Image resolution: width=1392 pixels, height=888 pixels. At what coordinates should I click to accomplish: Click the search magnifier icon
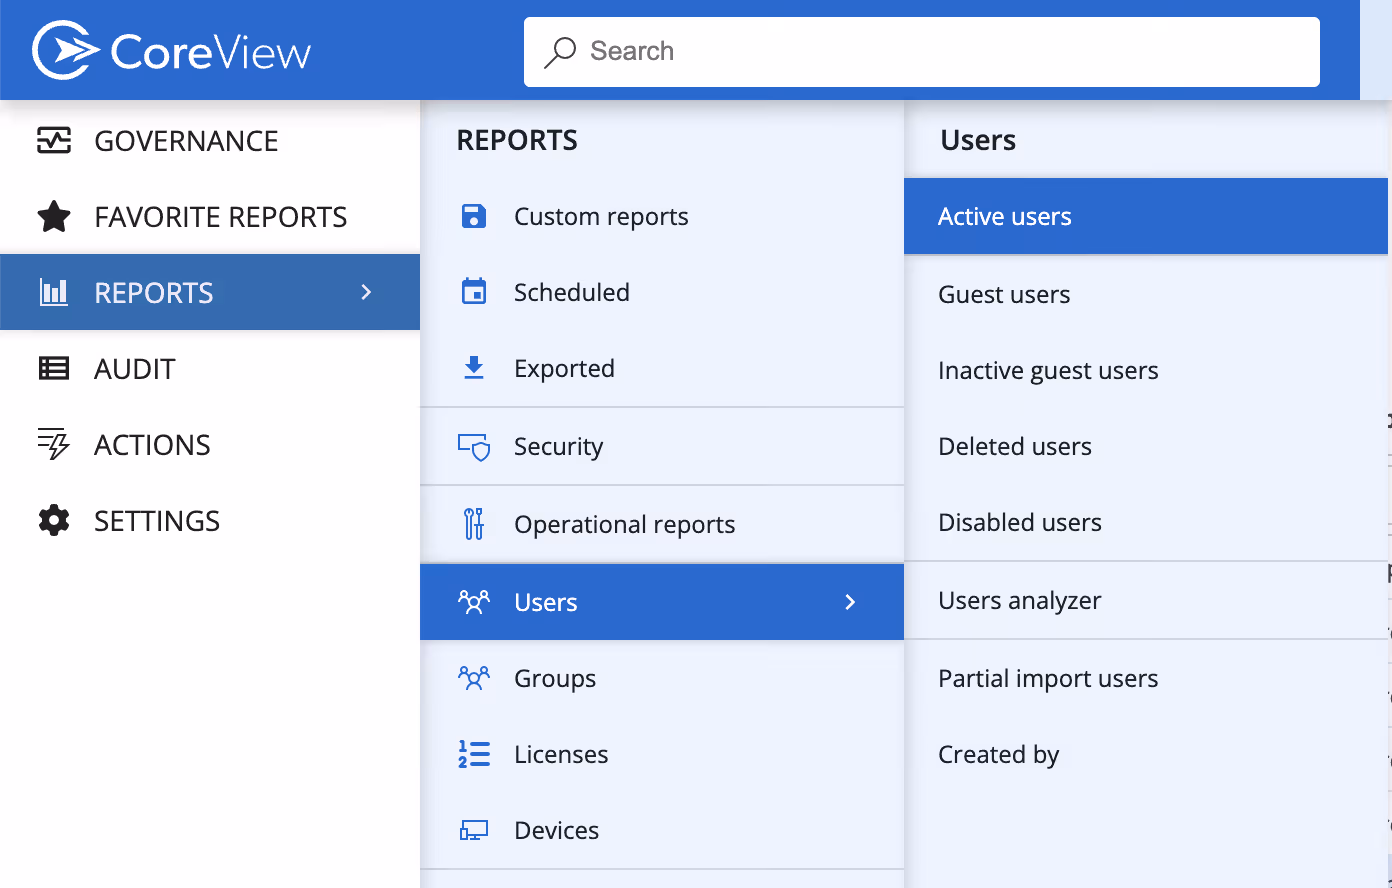pyautogui.click(x=560, y=52)
